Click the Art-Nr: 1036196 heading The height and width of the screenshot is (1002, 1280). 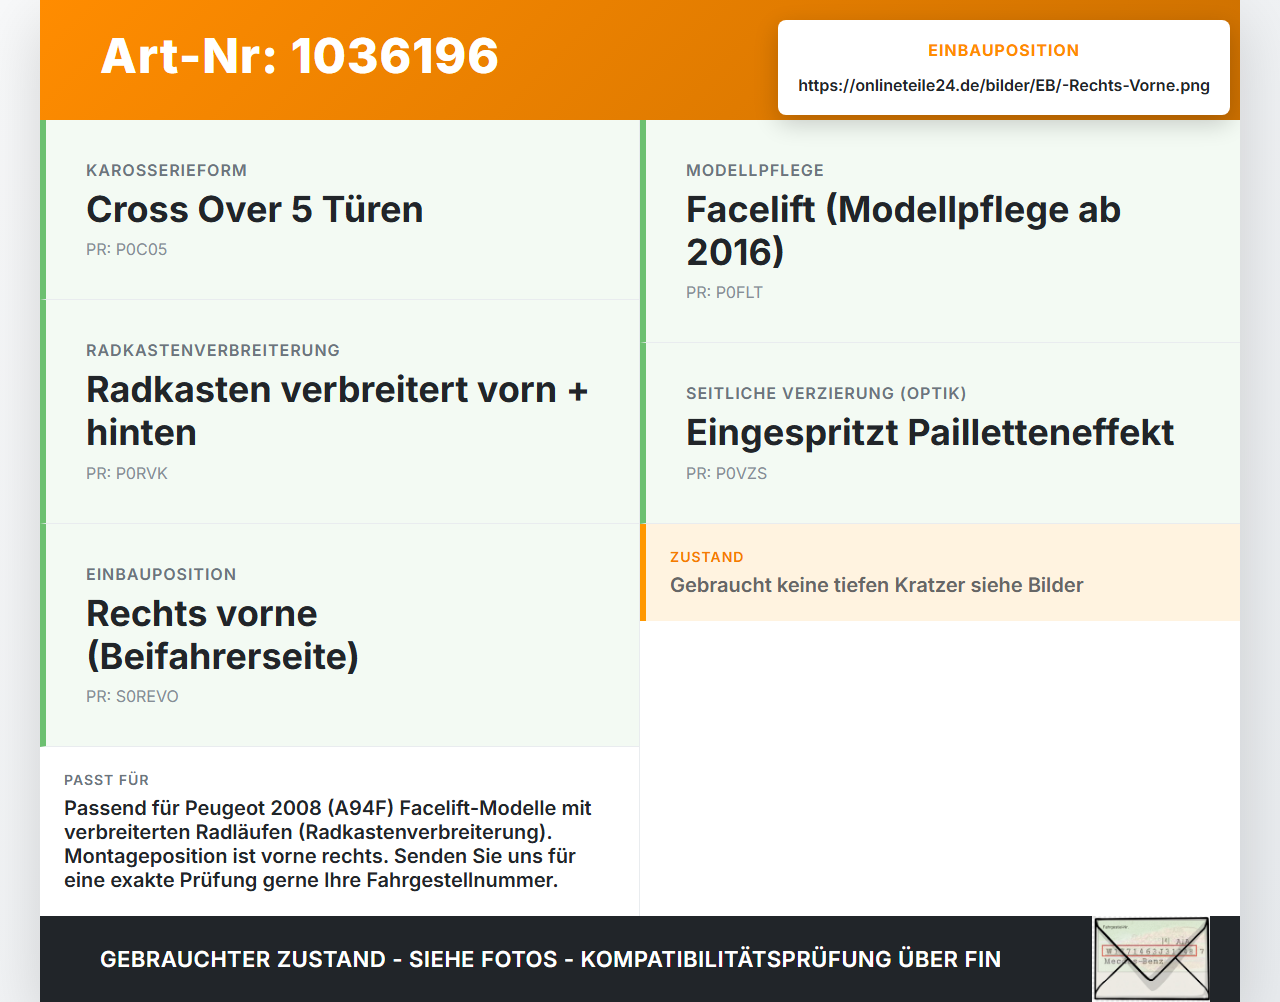[x=299, y=56]
